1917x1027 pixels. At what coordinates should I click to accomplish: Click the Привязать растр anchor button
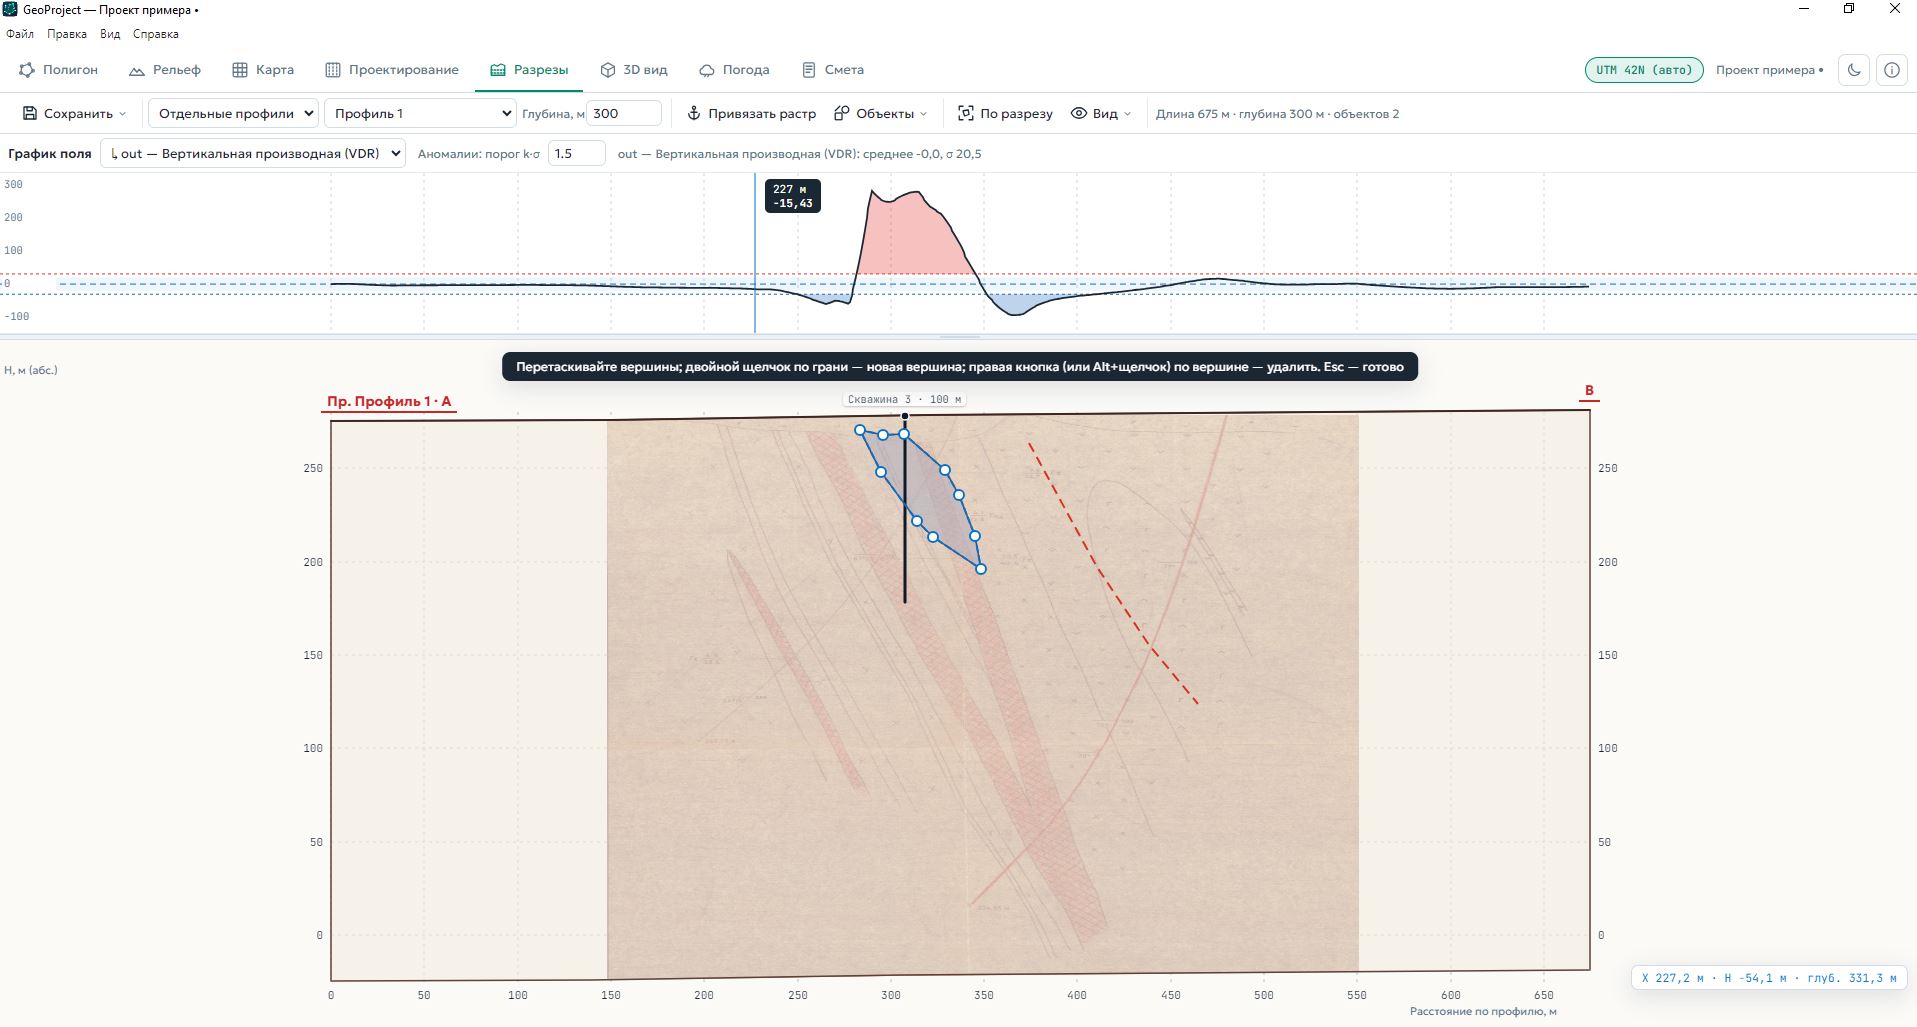[751, 113]
